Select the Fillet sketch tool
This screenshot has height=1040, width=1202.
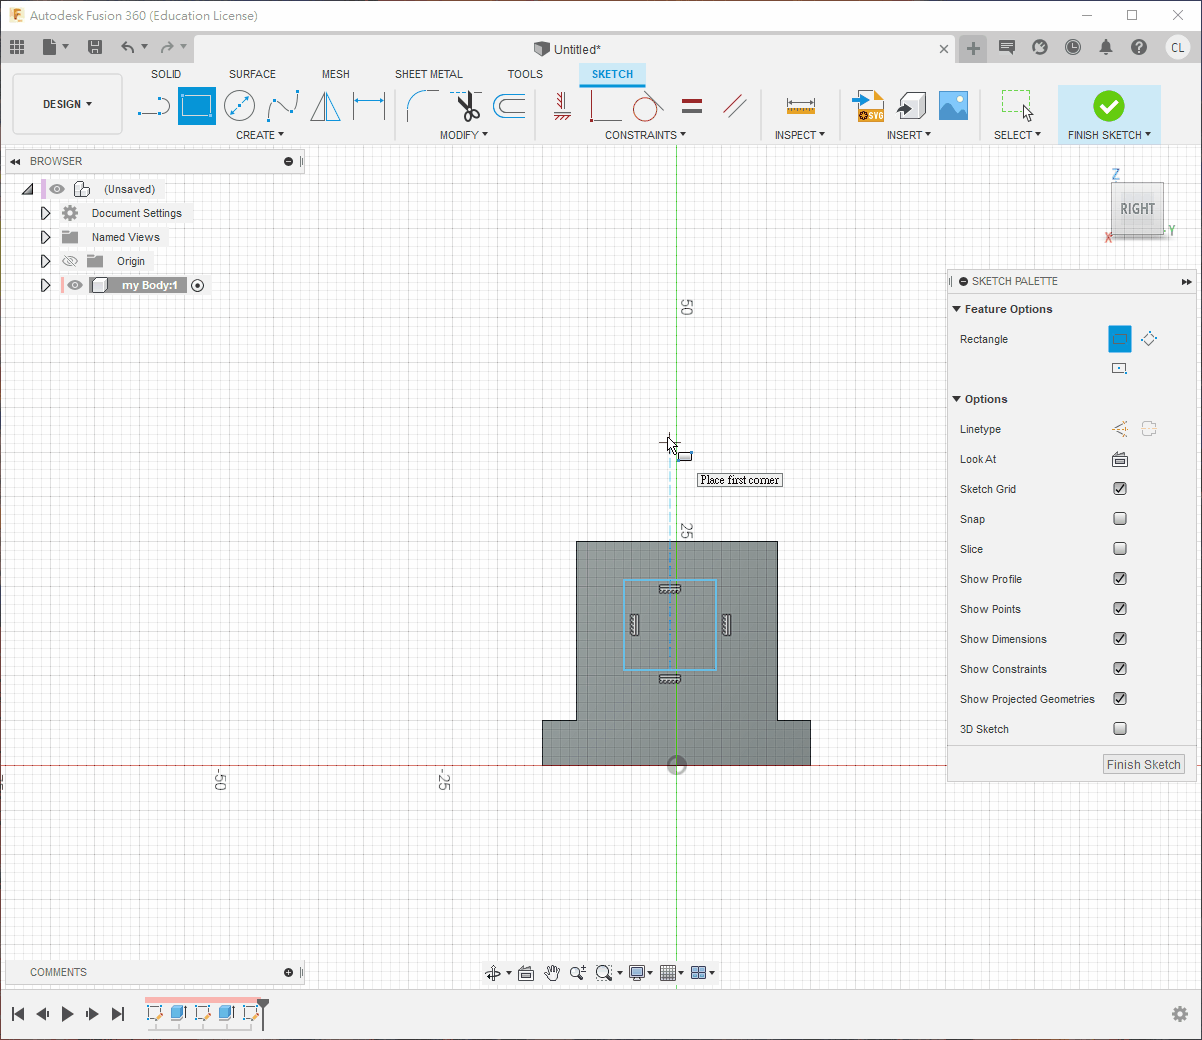coord(422,105)
